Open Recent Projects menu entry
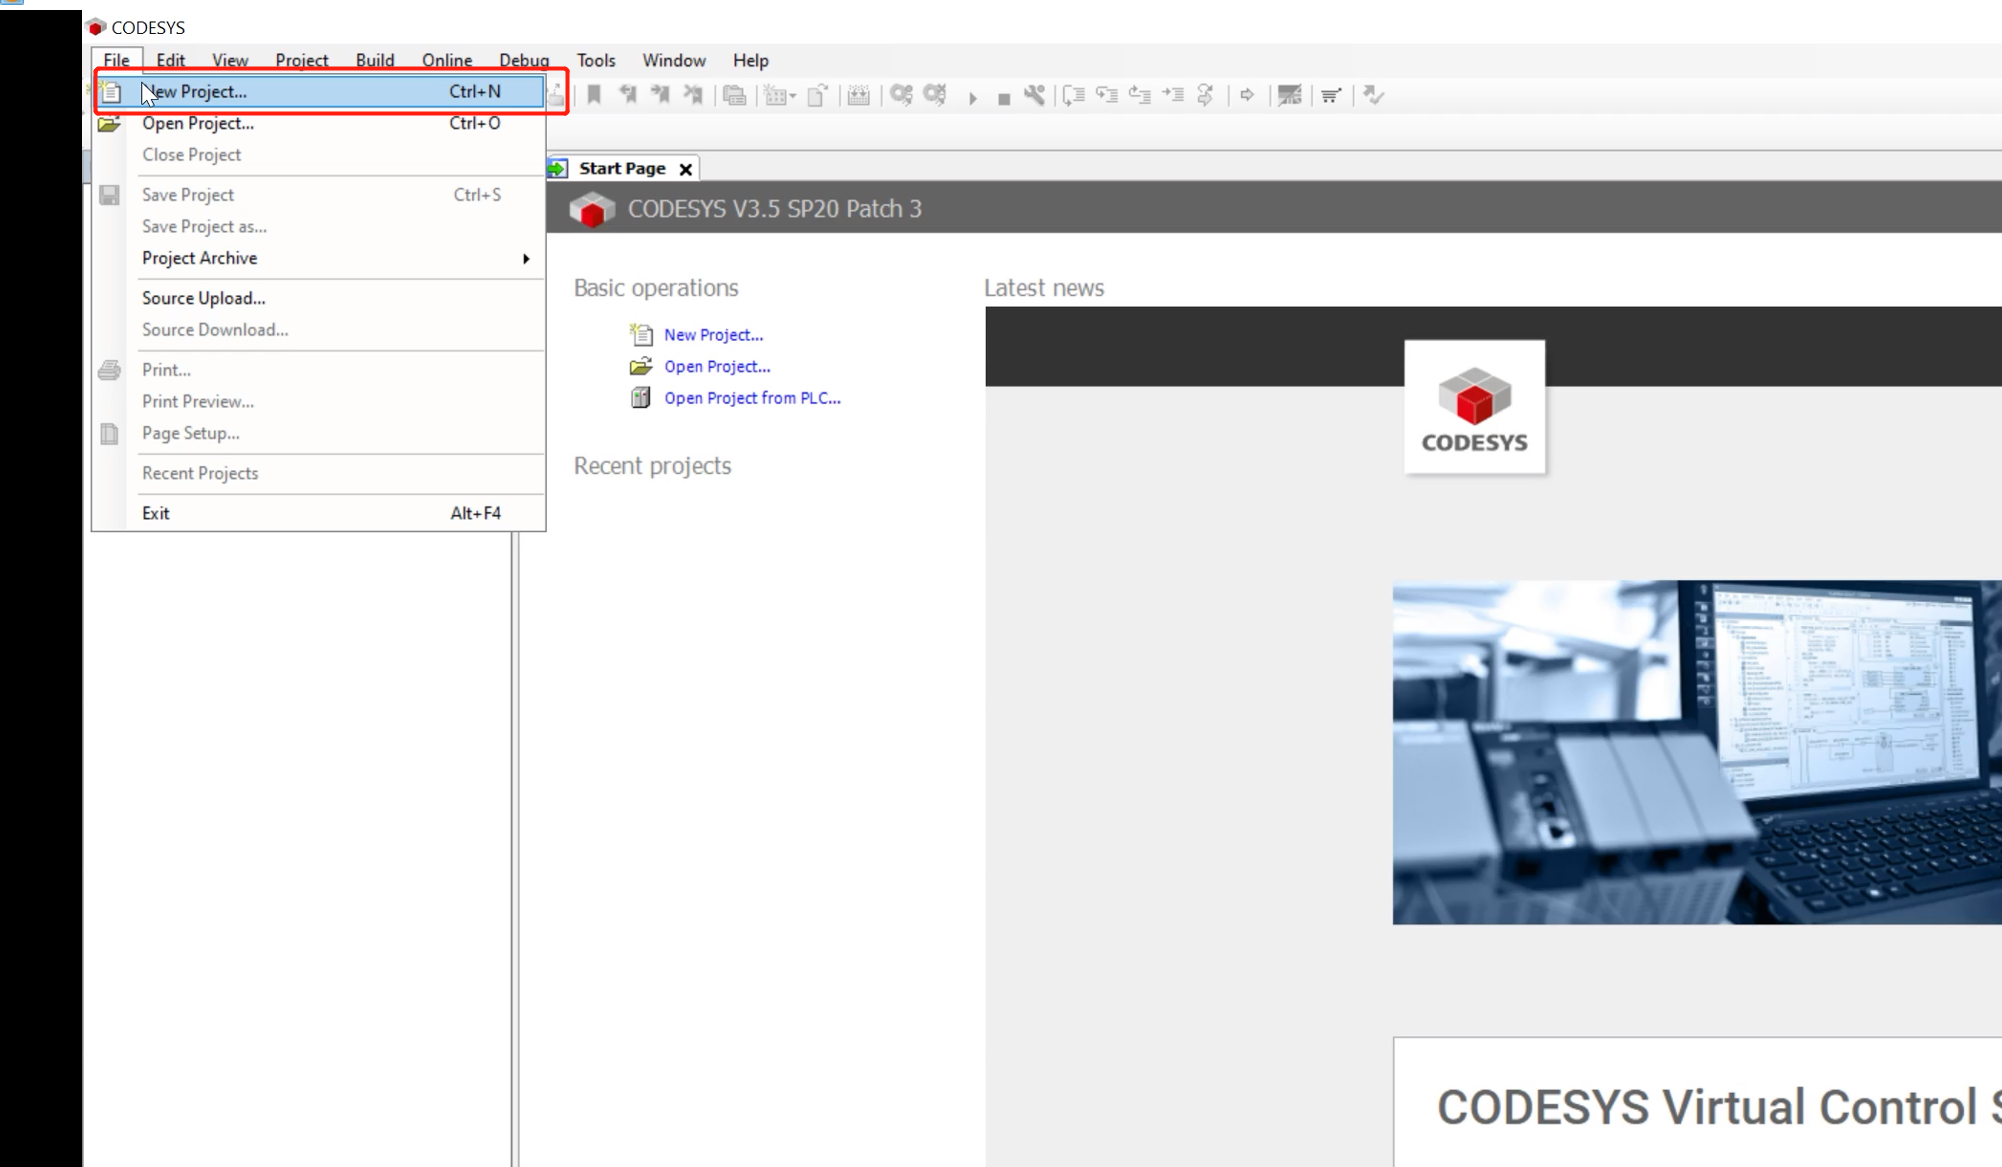The image size is (2002, 1167). click(320, 473)
